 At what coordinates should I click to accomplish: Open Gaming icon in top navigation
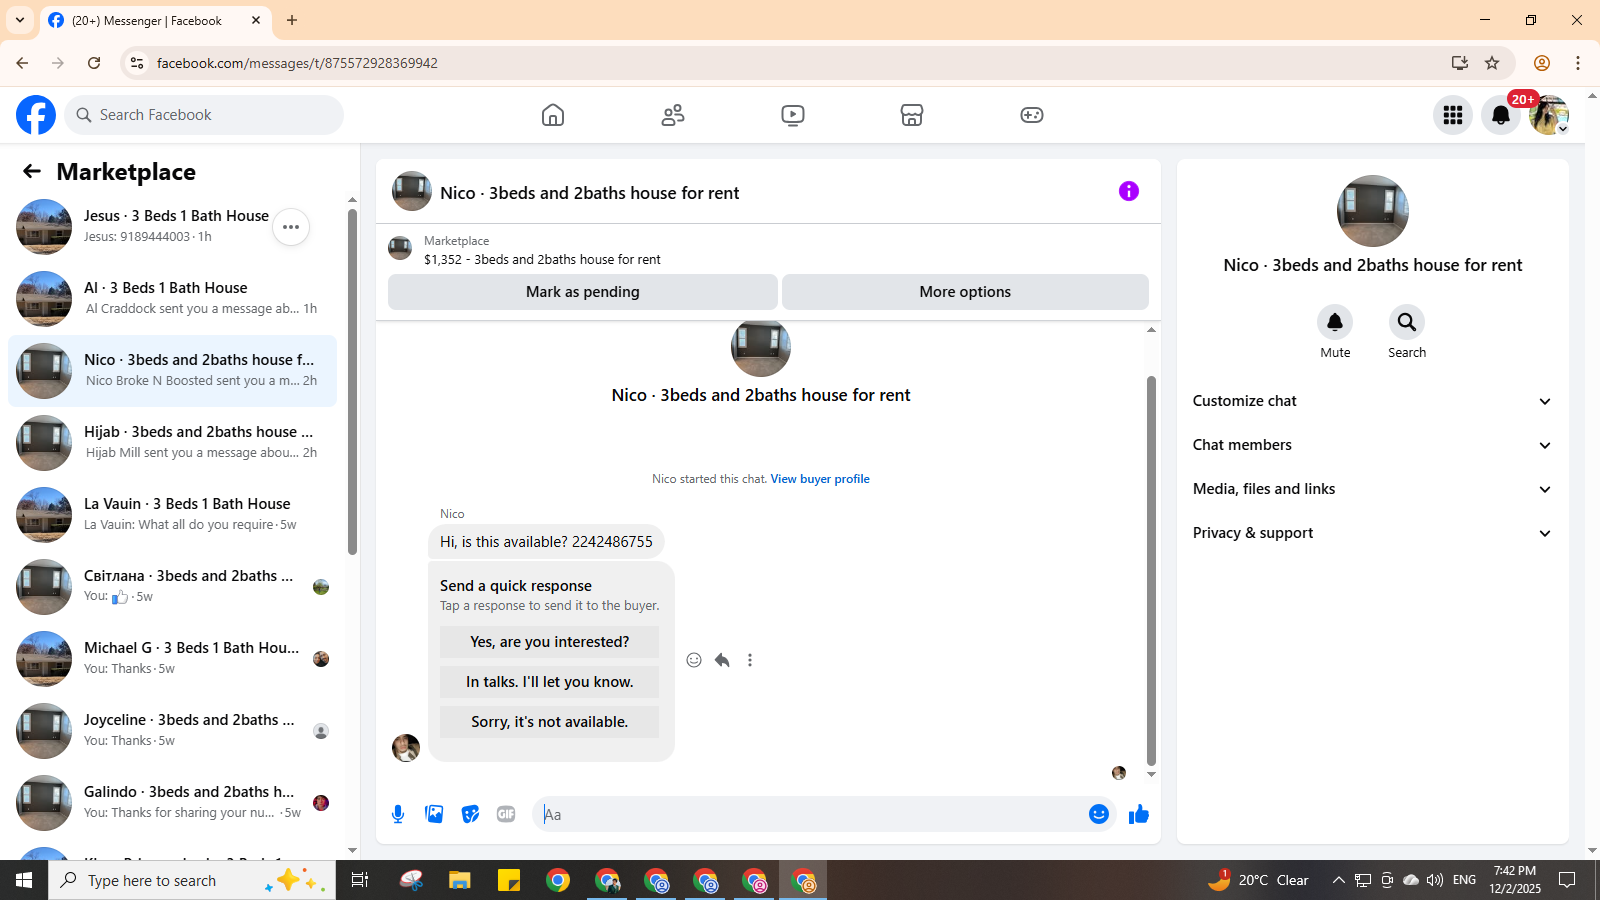(1032, 115)
